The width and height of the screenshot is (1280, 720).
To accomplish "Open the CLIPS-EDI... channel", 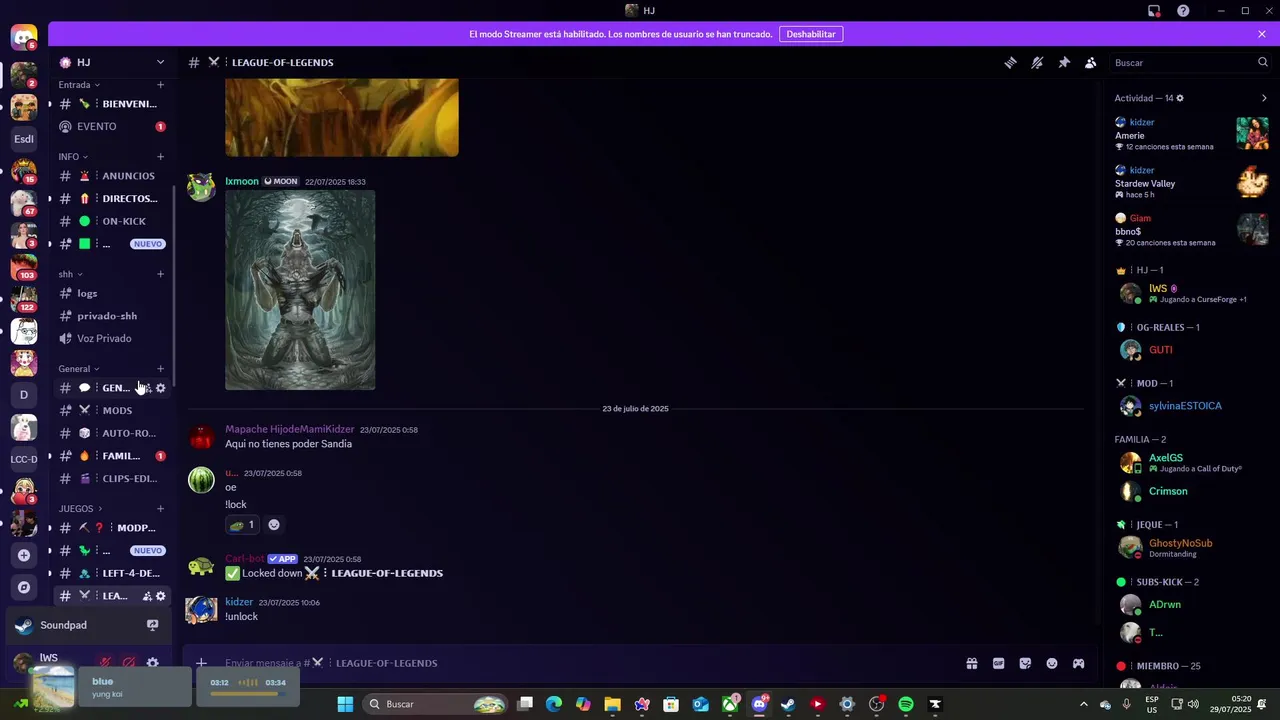I will coord(111,478).
